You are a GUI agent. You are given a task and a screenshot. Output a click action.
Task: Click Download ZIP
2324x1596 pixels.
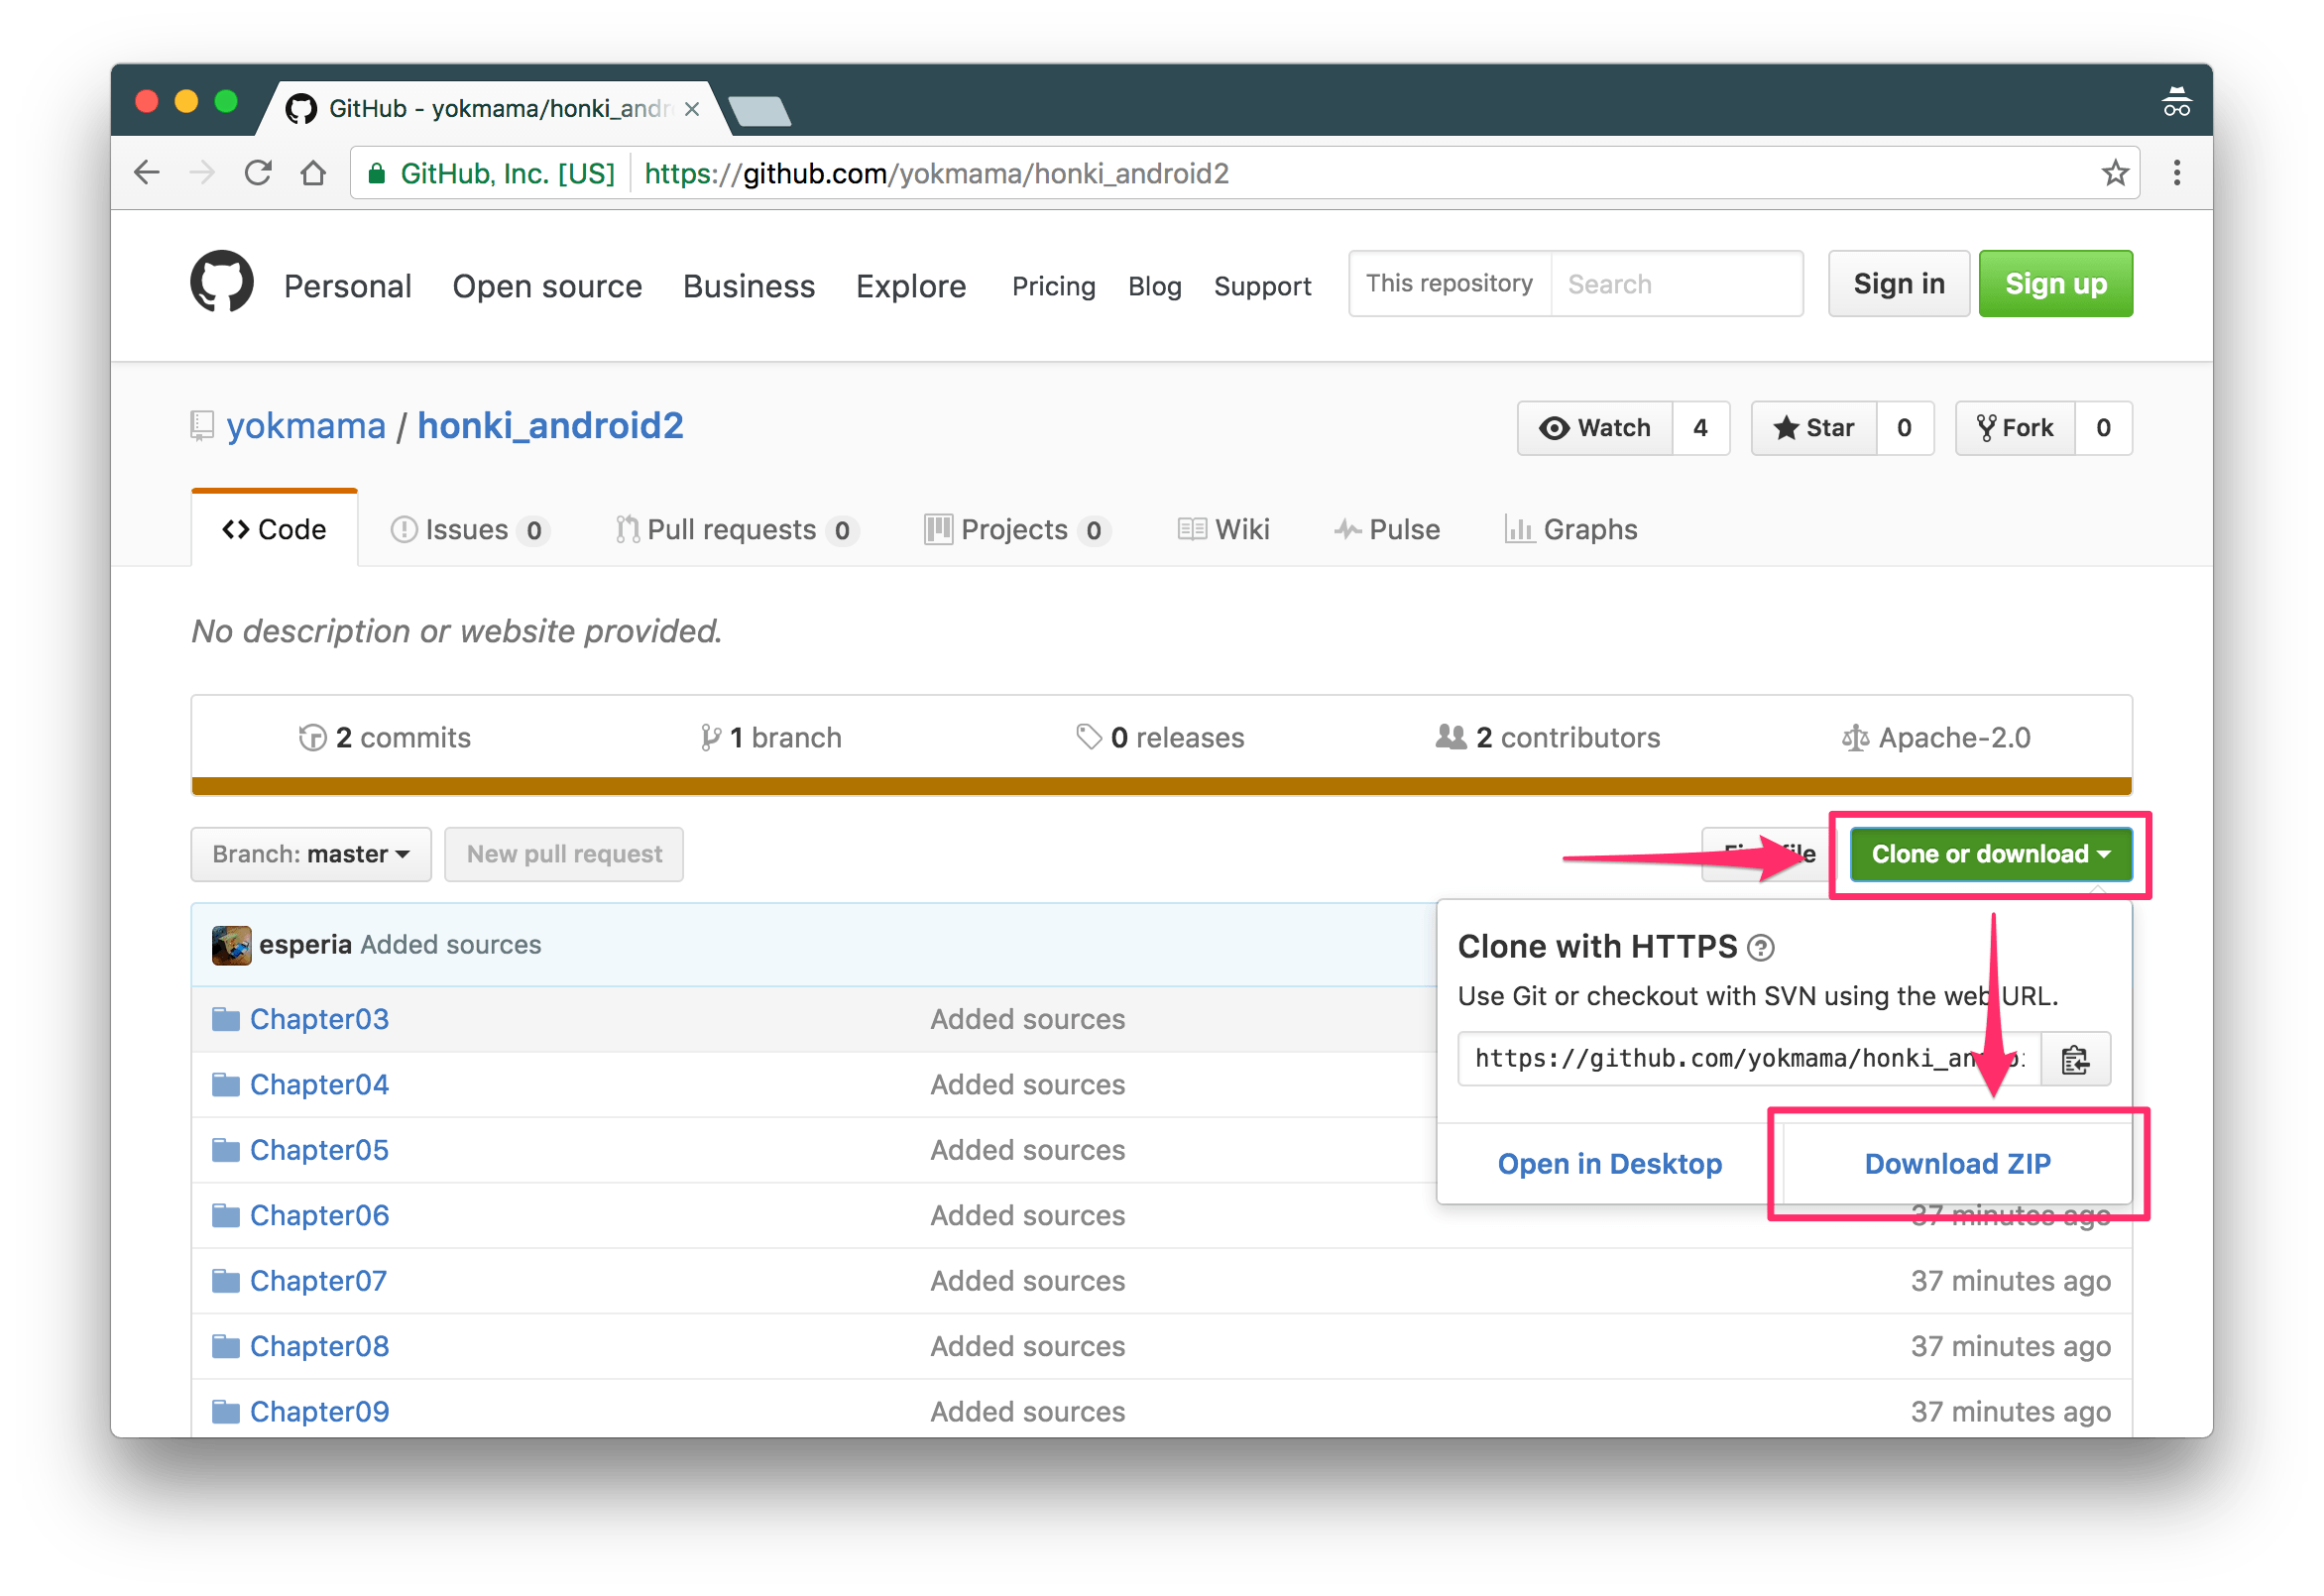1957,1163
